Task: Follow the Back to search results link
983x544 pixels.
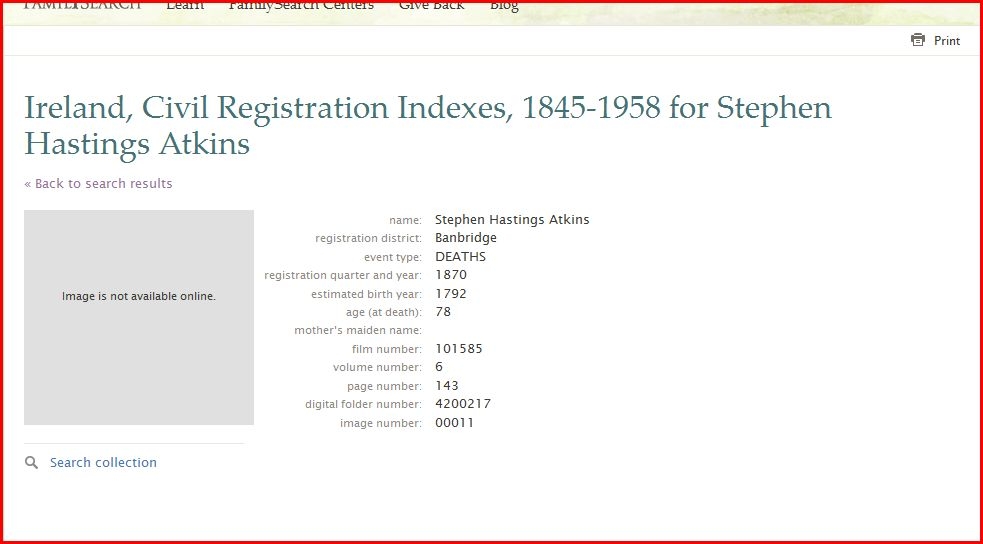Action: click(x=98, y=184)
